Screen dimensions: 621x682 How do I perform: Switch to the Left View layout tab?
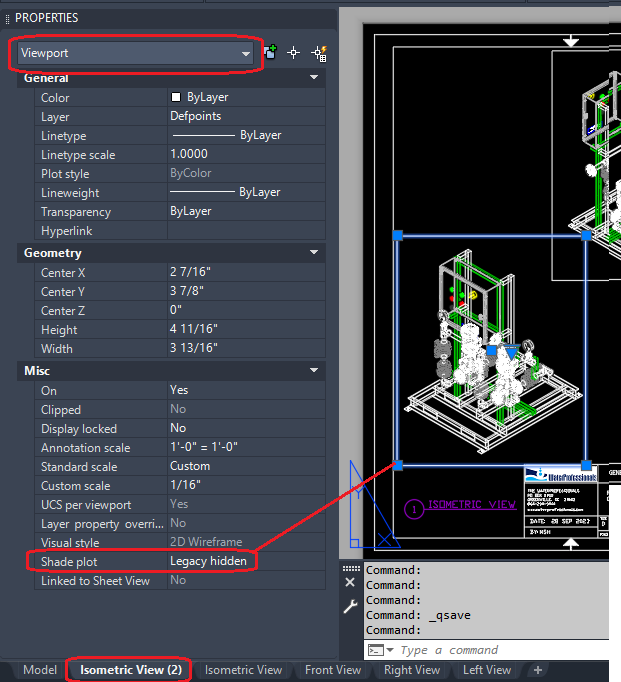click(x=487, y=670)
